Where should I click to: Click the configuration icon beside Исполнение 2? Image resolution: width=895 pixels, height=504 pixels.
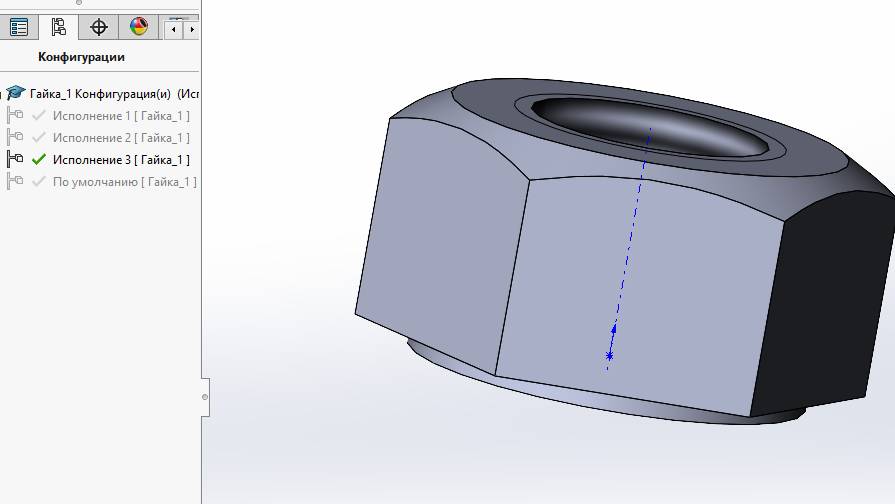(x=15, y=137)
